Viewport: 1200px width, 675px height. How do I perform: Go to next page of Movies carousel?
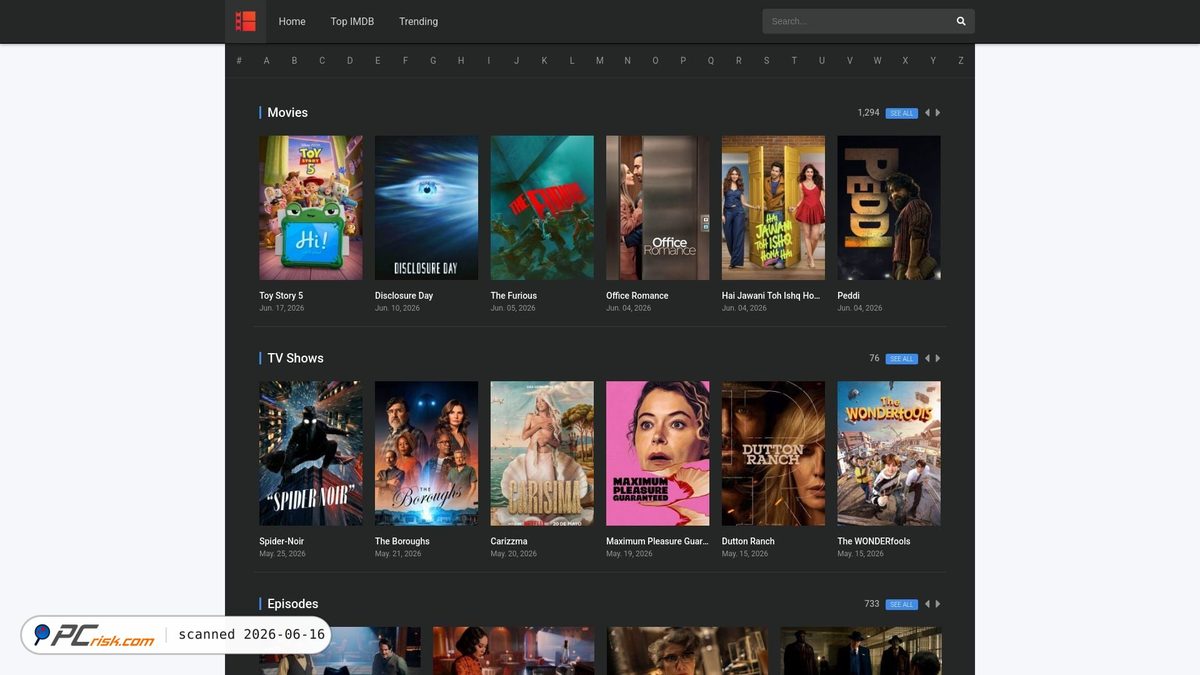coord(938,113)
